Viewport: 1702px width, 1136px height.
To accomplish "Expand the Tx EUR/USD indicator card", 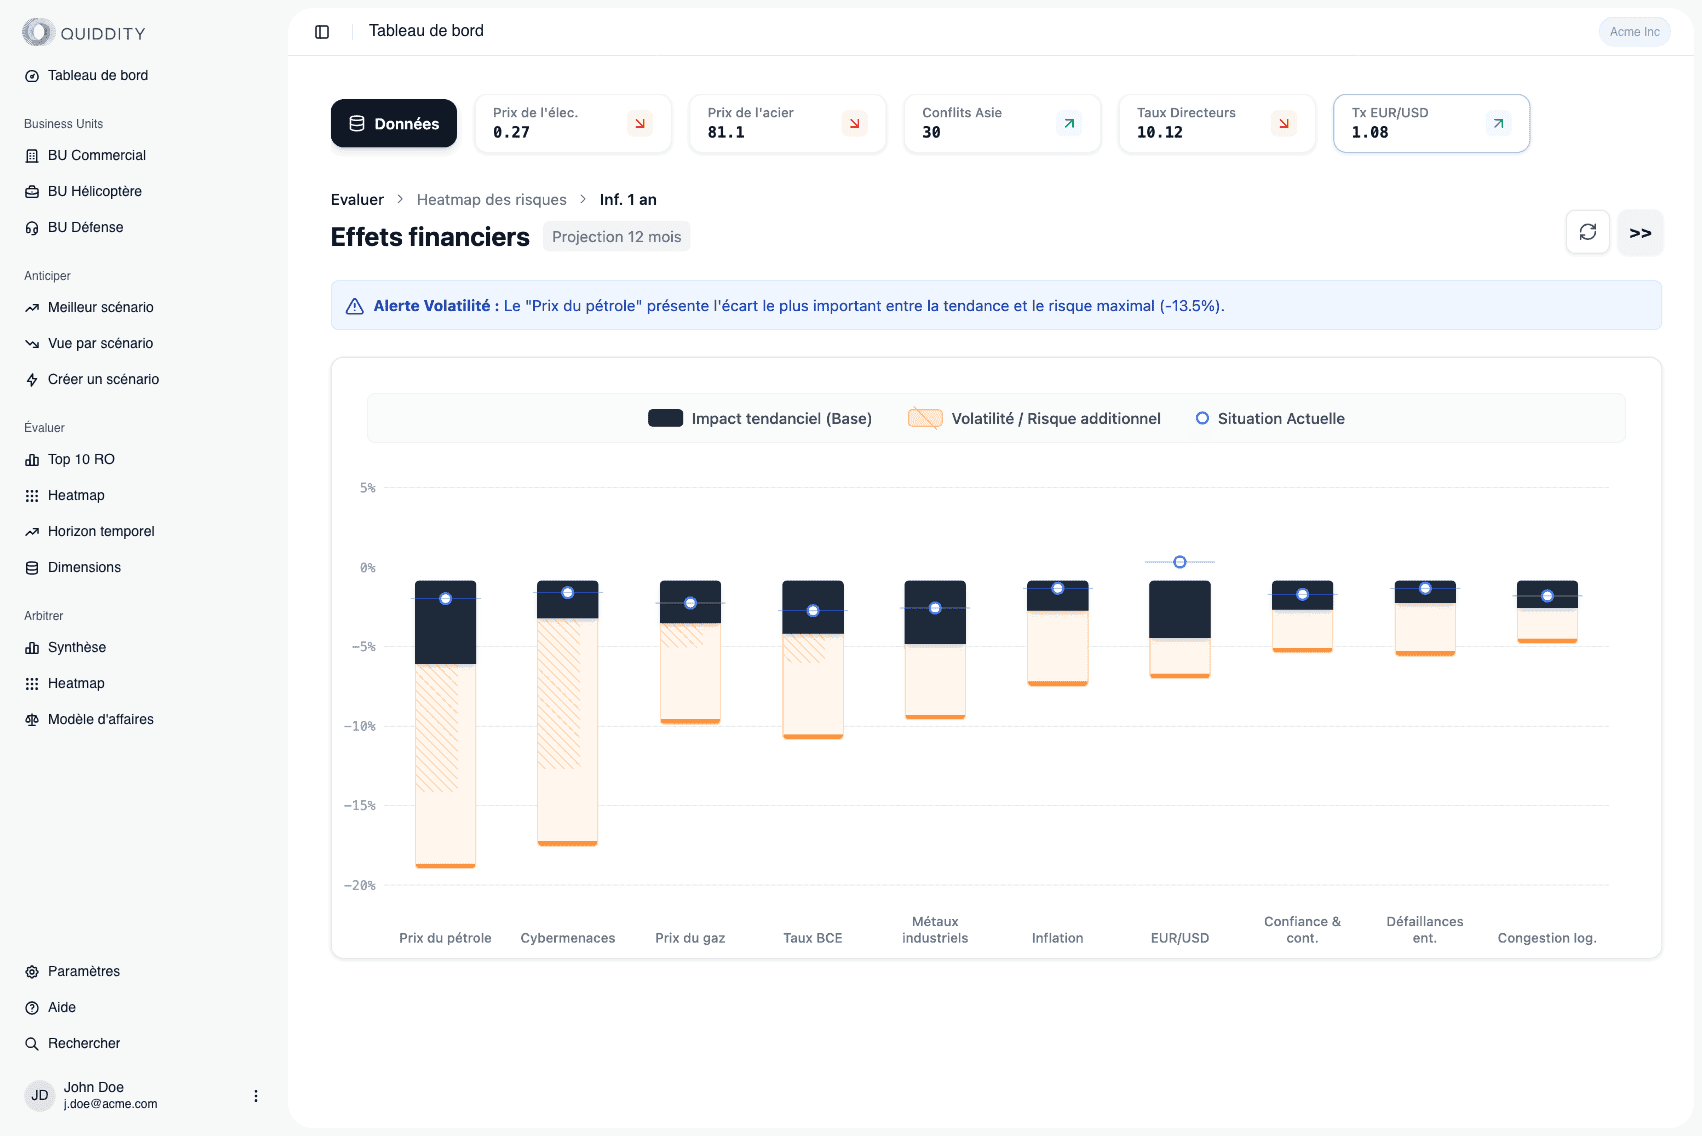I will coord(1431,123).
